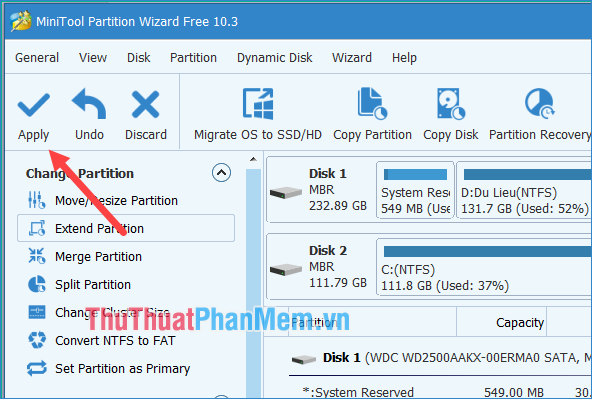592x399 pixels.
Task: Choose Move/Resize Partition text in sidebar
Action: (x=116, y=200)
